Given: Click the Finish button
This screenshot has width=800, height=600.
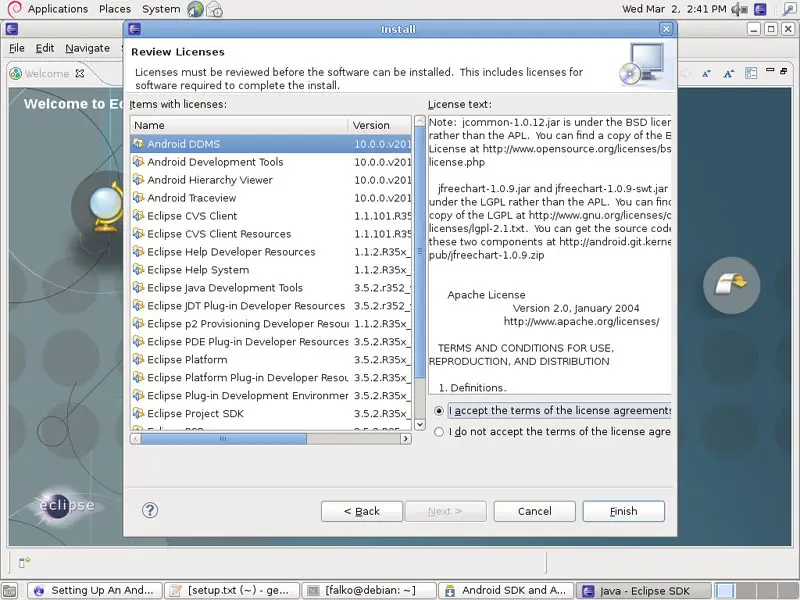Looking at the screenshot, I should pos(623,511).
